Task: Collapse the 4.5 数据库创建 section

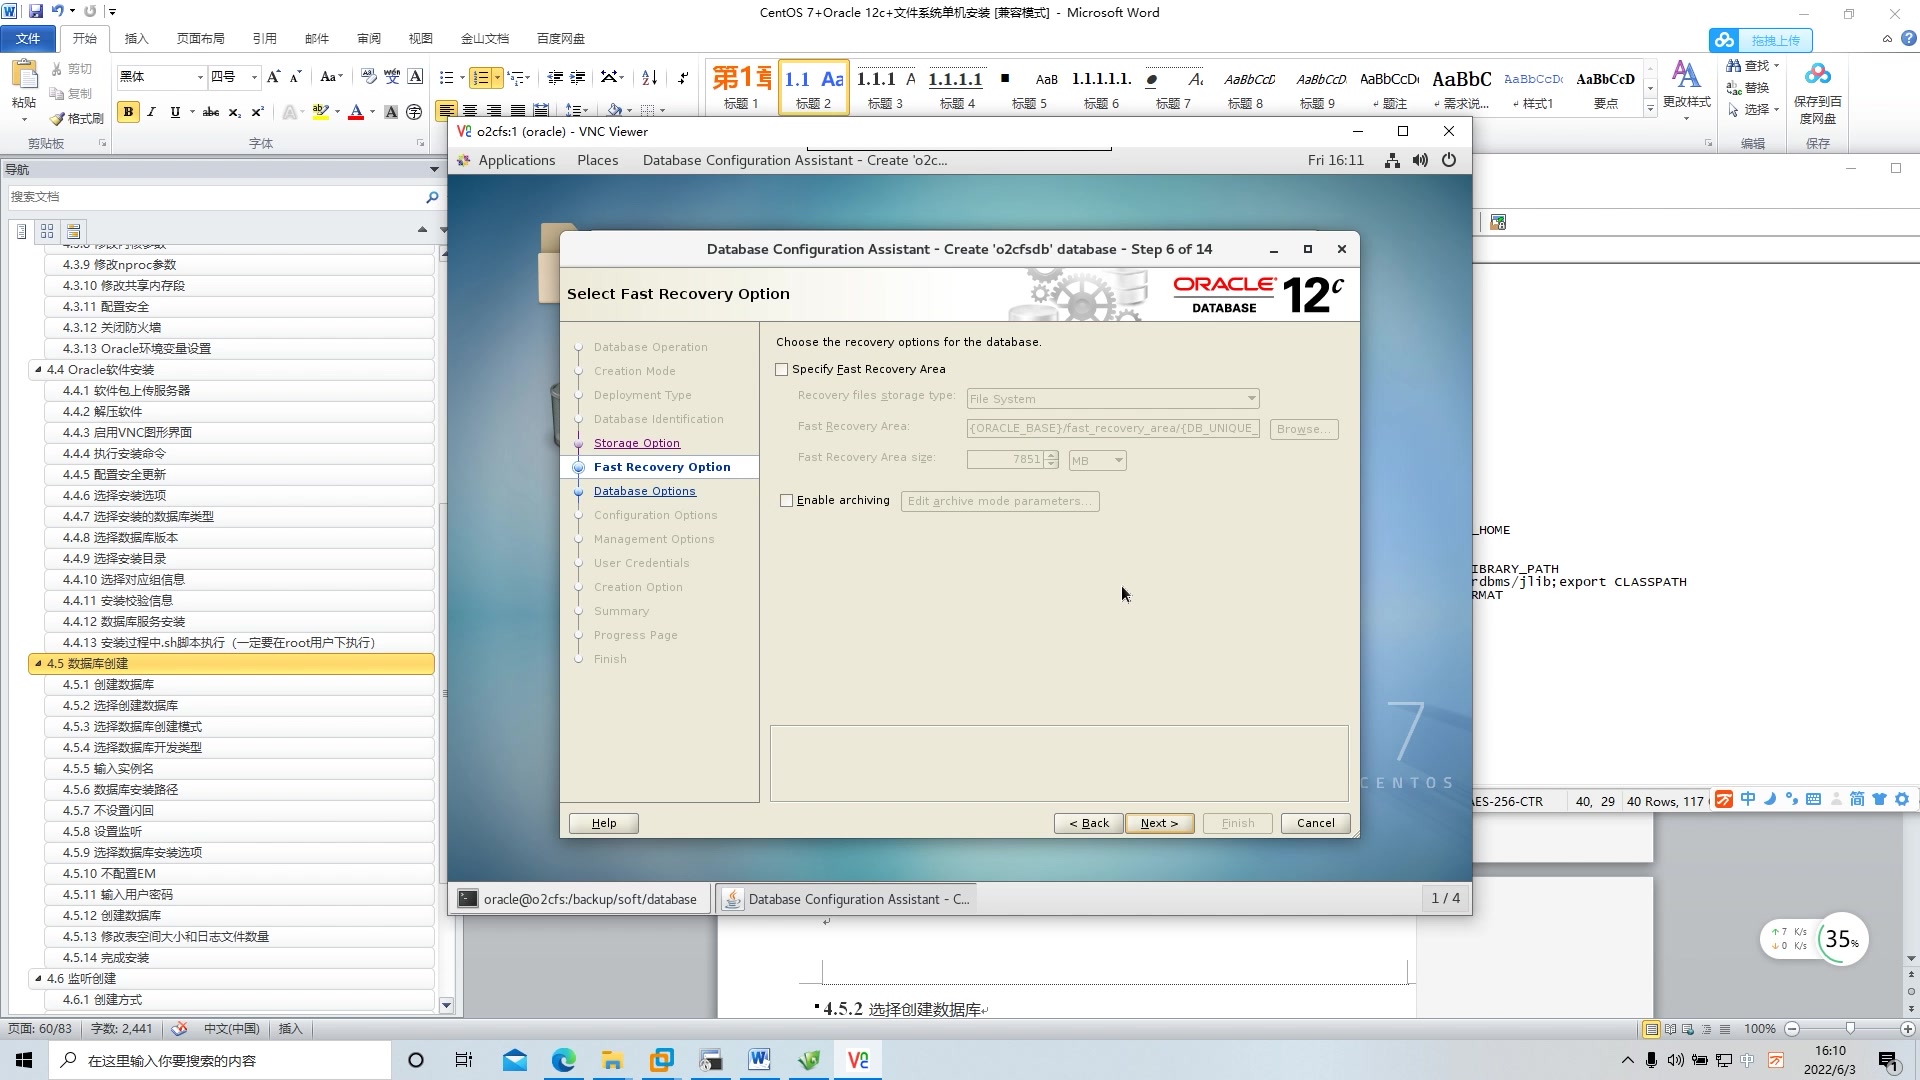Action: pos(38,664)
